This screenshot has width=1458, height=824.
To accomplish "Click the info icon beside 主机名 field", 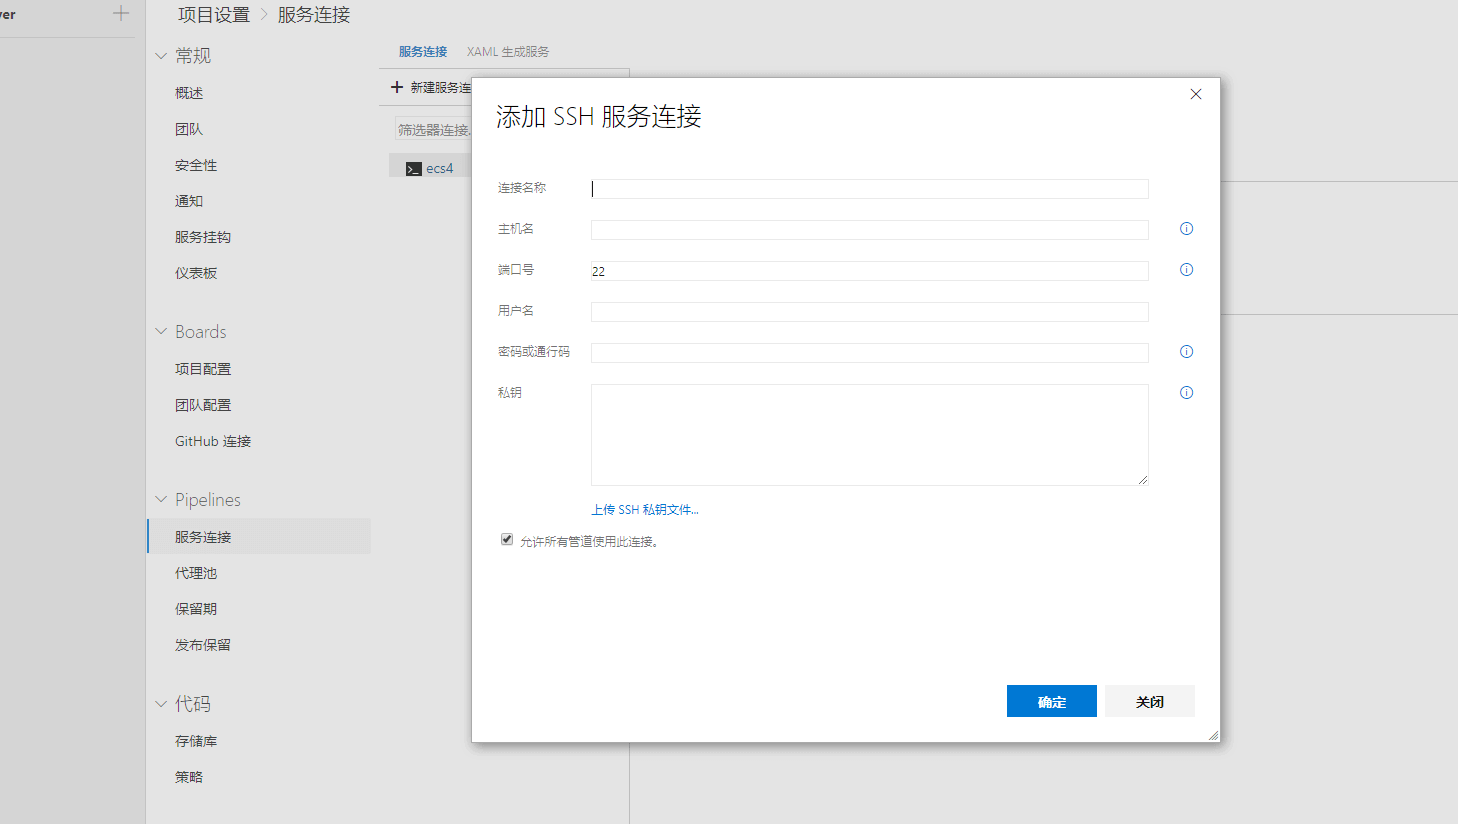I will pos(1186,229).
